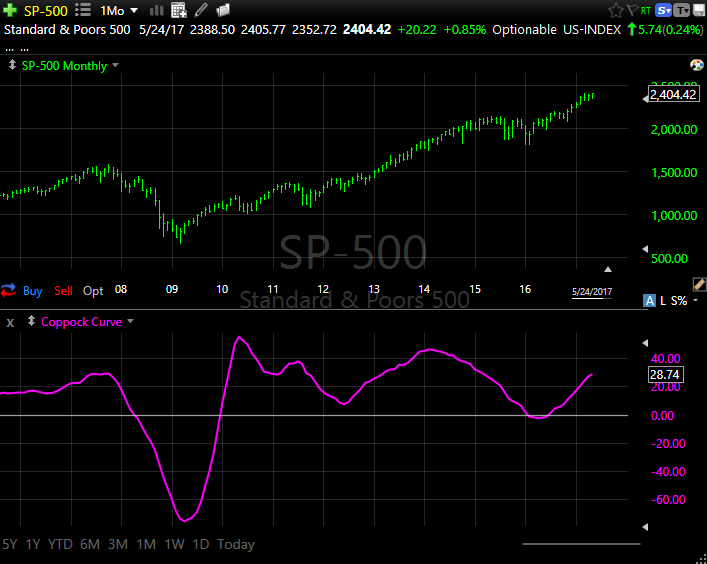
Task: Click the move arrows next to Coppock Curve
Action: [x=31, y=321]
